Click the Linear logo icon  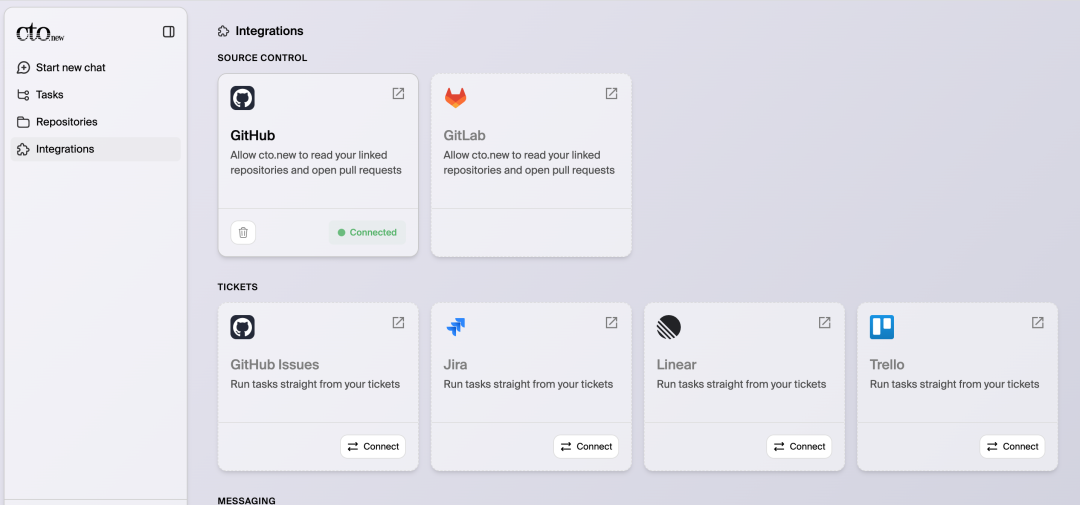point(668,327)
